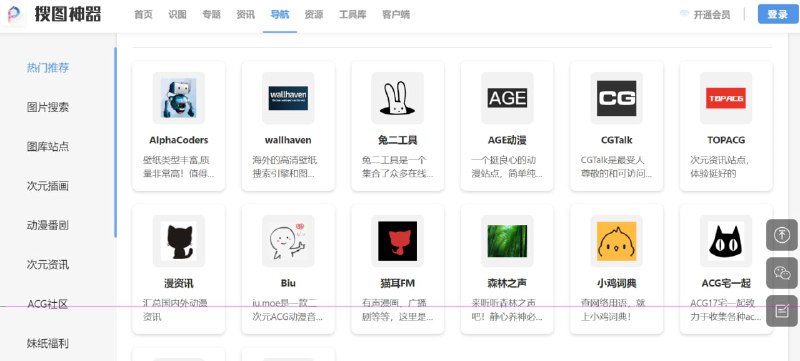Click the CGTalk card title

click(x=616, y=140)
